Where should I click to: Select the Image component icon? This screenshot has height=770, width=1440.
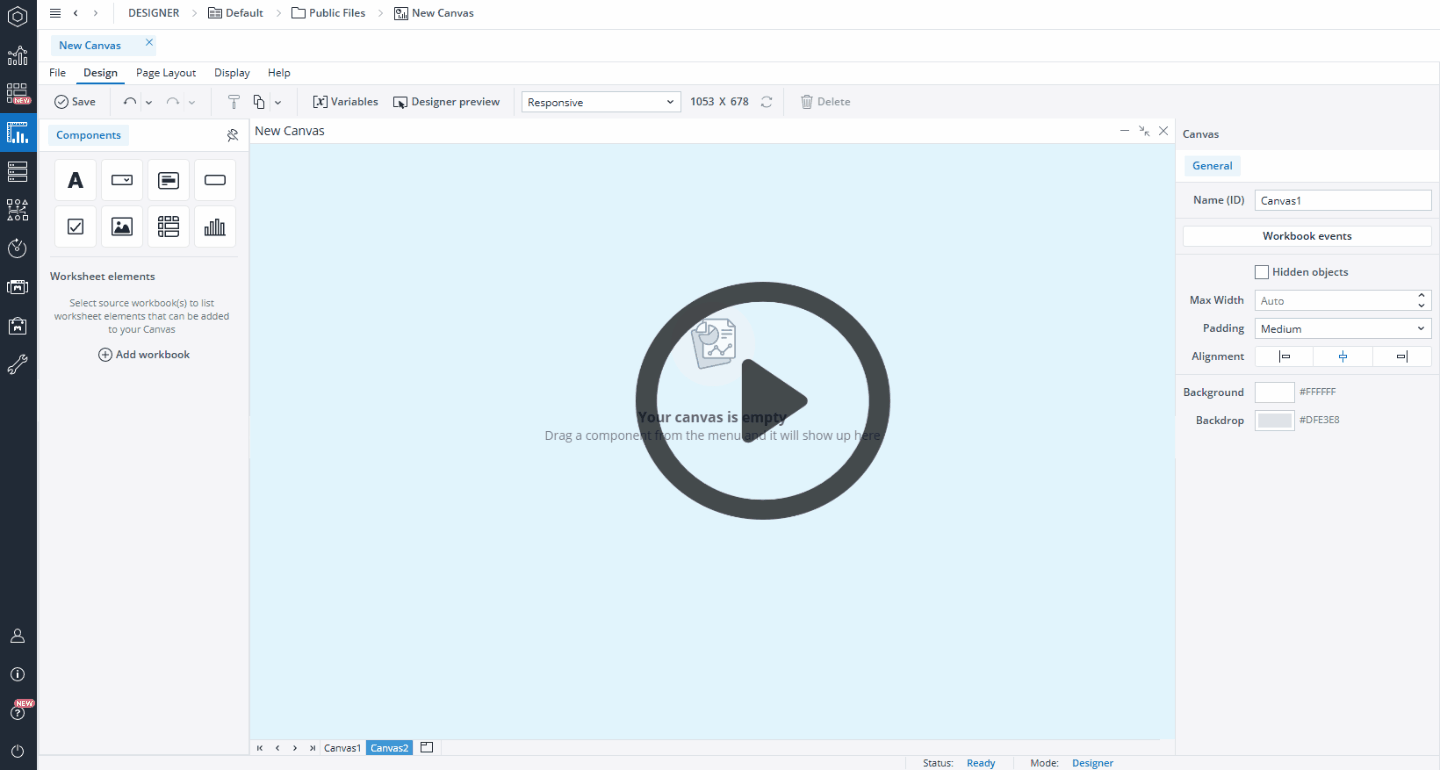122,227
